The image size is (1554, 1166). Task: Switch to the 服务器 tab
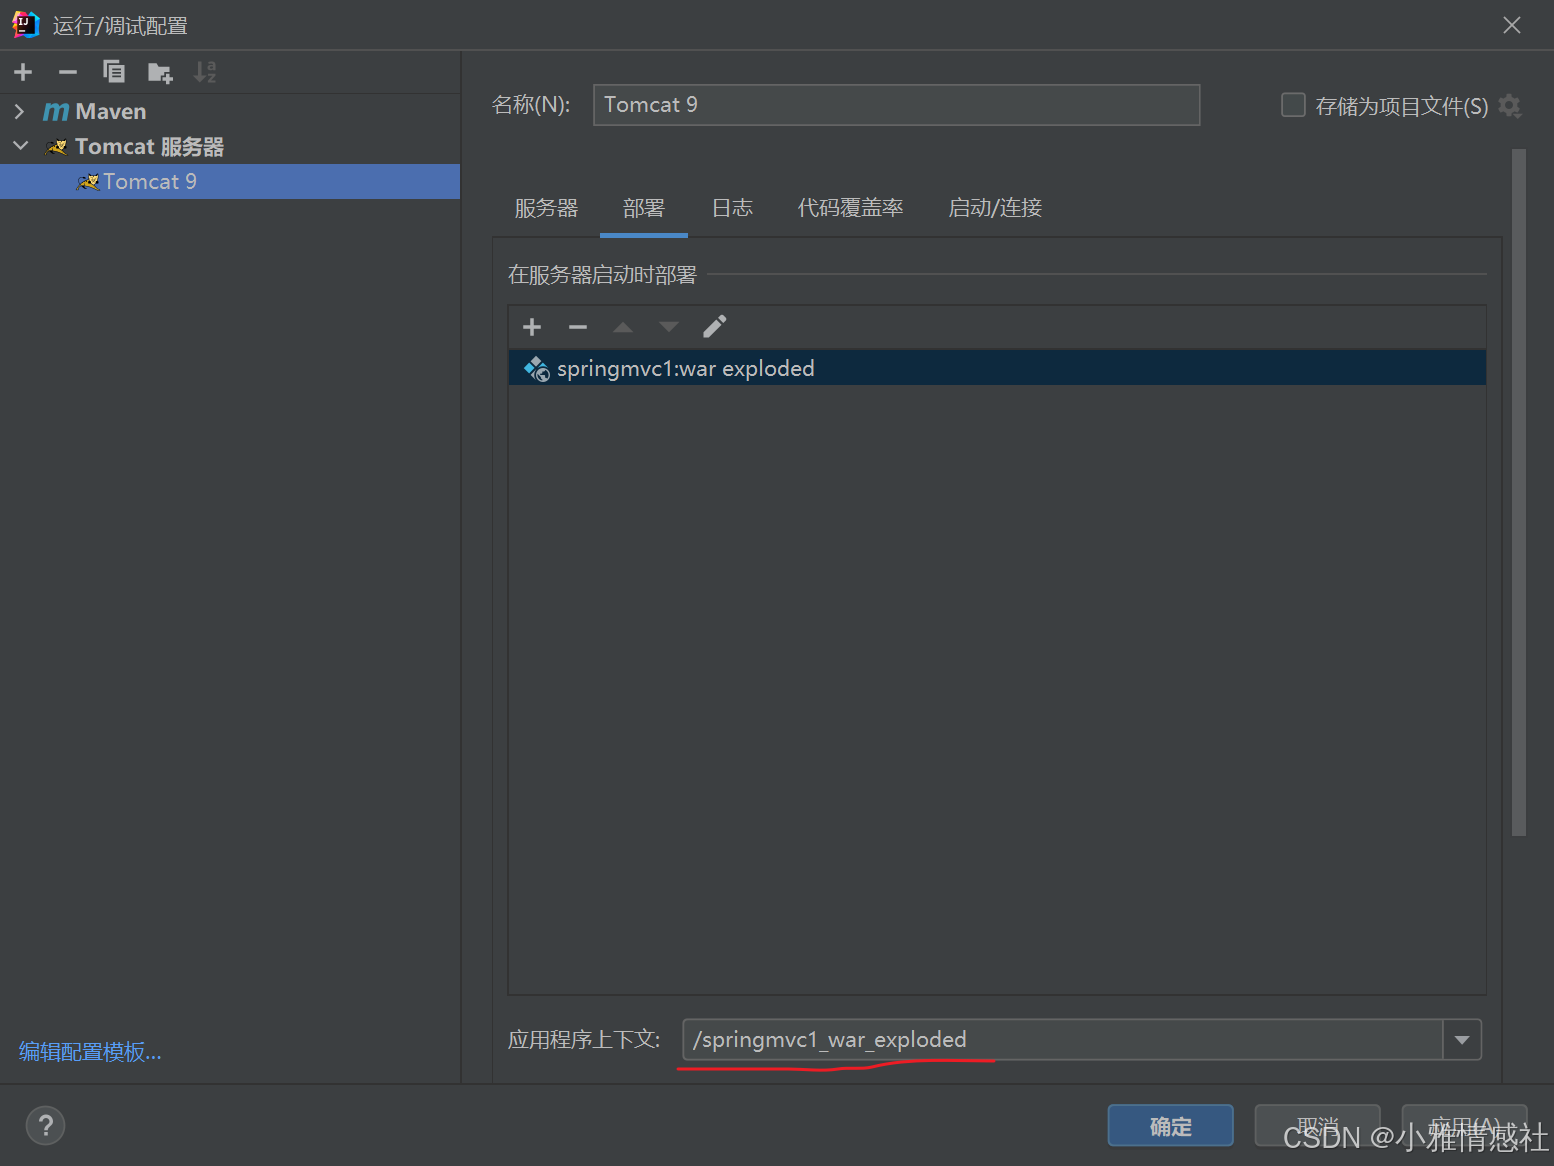(547, 208)
